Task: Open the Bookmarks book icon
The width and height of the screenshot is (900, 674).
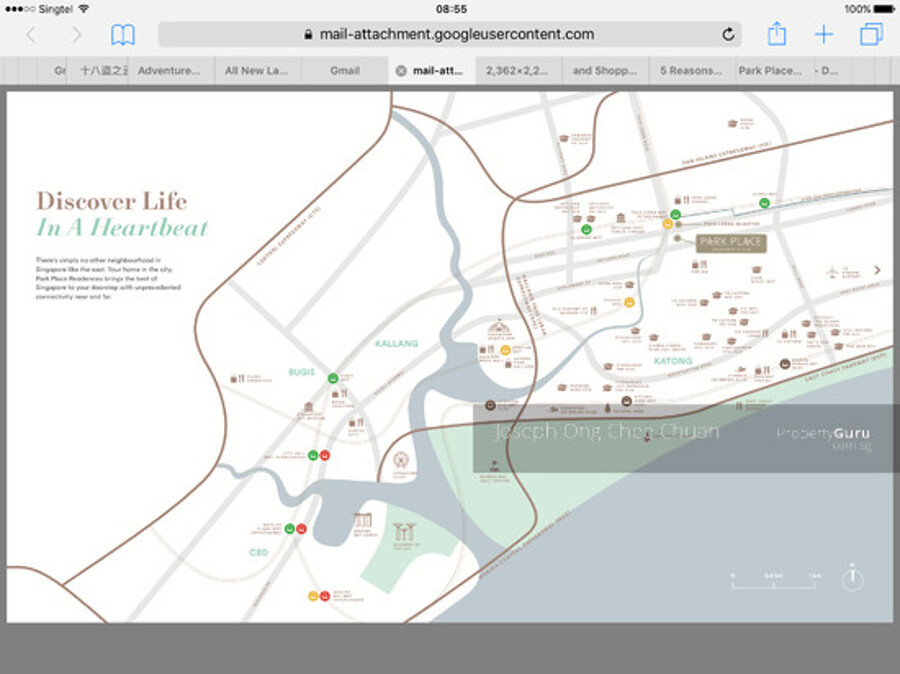Action: pos(122,35)
